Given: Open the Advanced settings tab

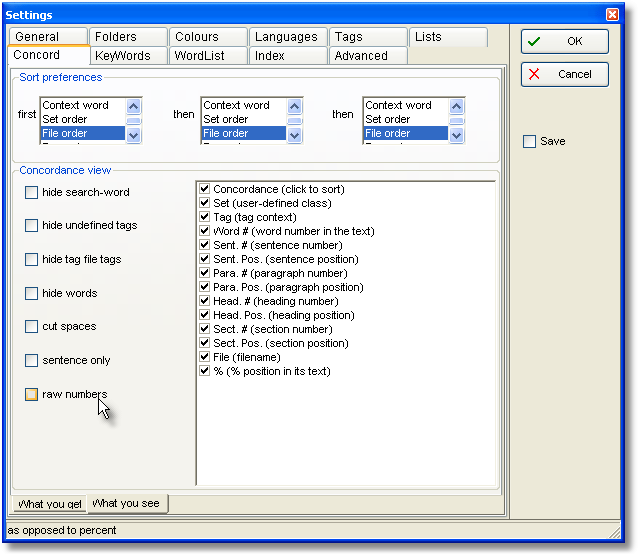Looking at the screenshot, I should coord(361,56).
